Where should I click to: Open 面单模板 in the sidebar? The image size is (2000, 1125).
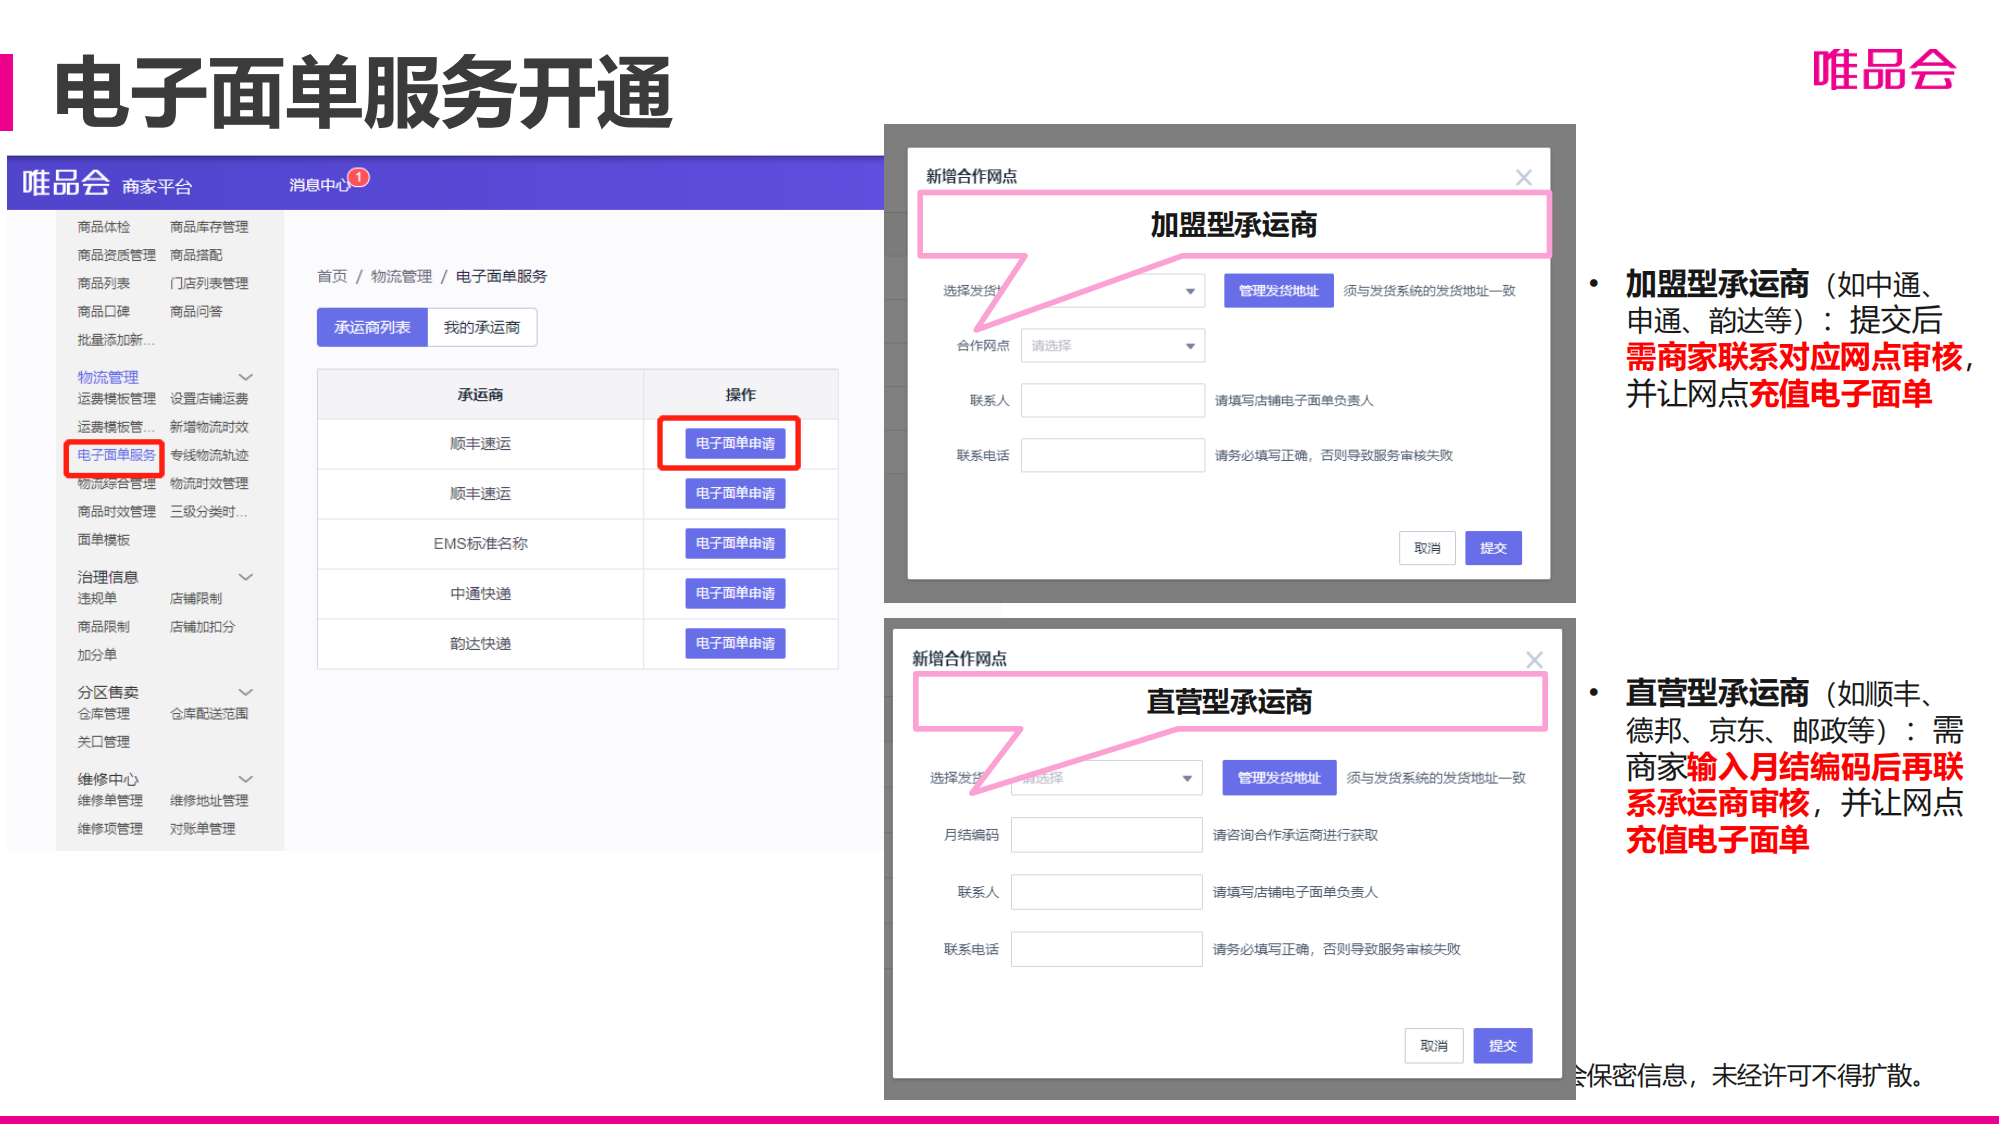(x=104, y=540)
